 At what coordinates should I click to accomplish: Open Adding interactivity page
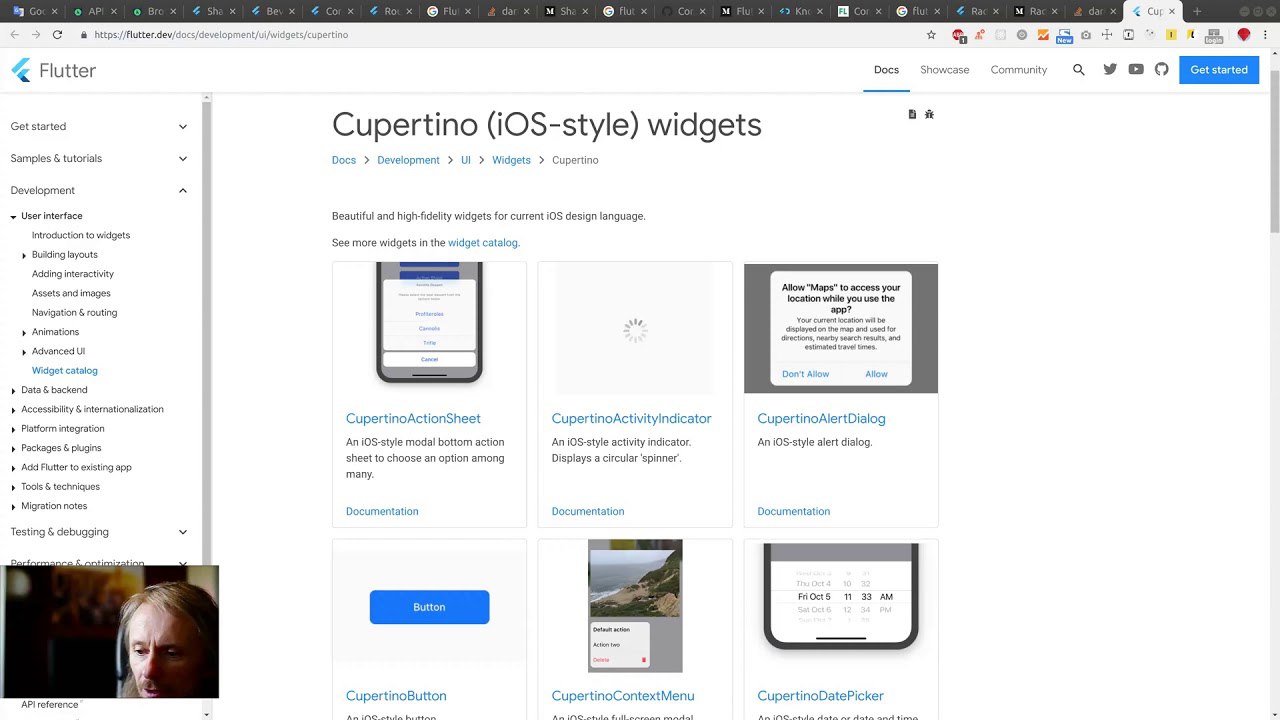click(73, 274)
